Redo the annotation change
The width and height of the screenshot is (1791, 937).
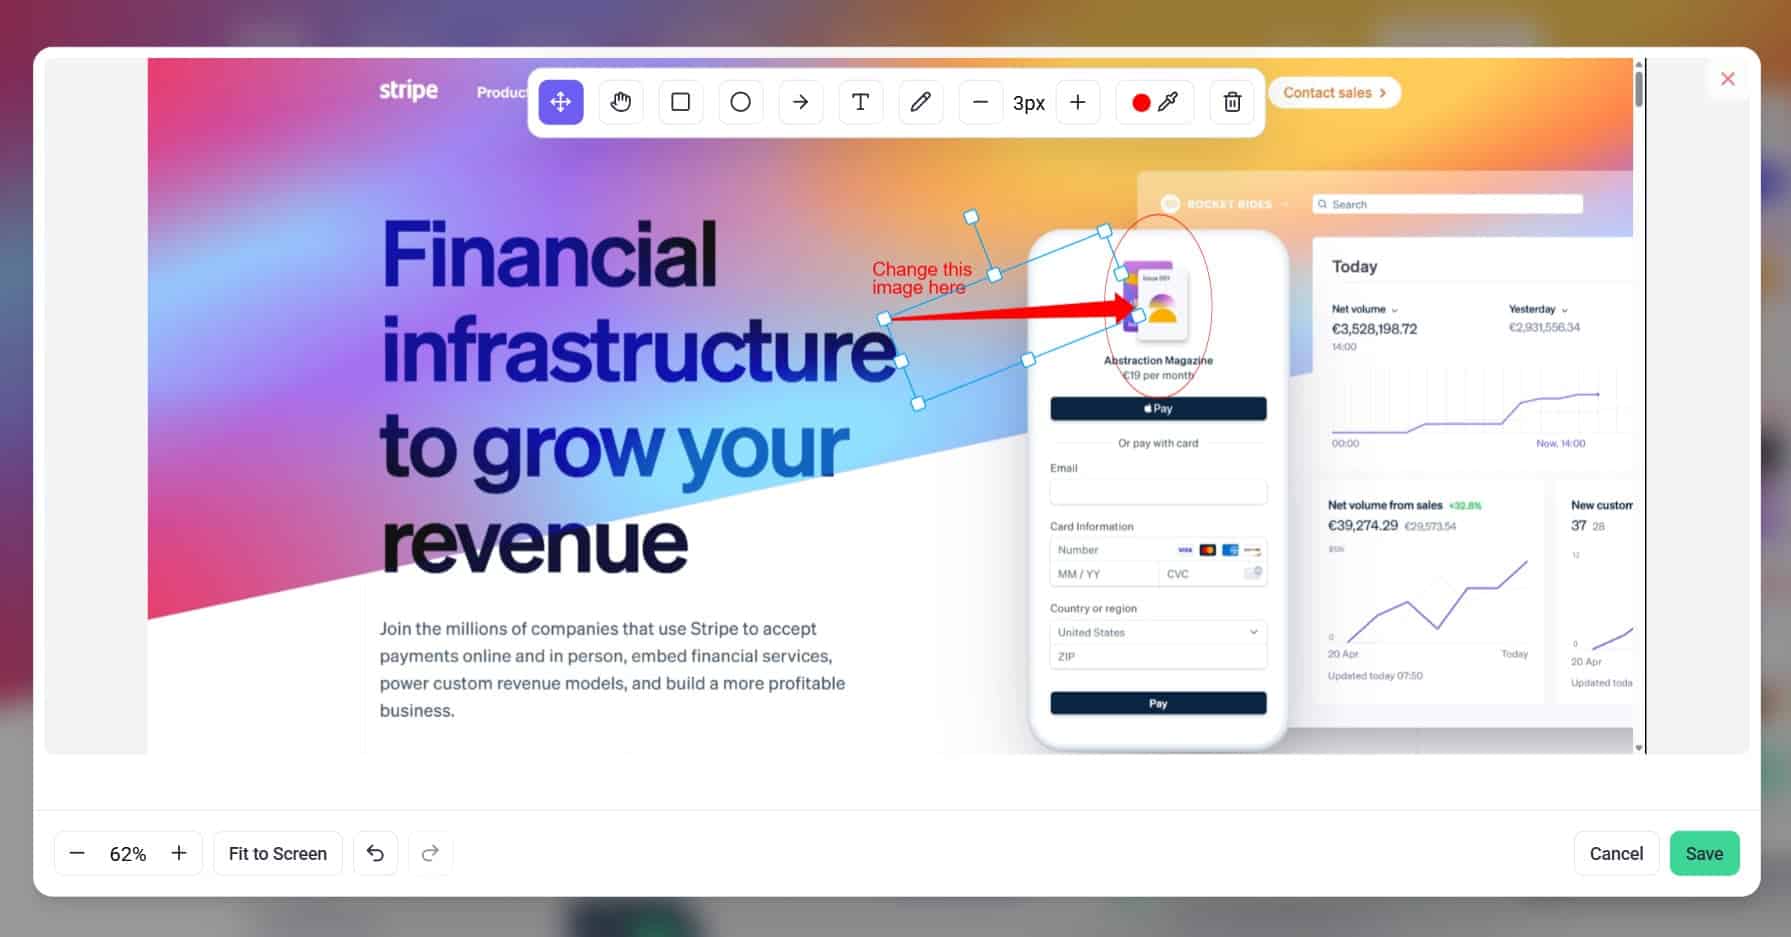(x=430, y=853)
